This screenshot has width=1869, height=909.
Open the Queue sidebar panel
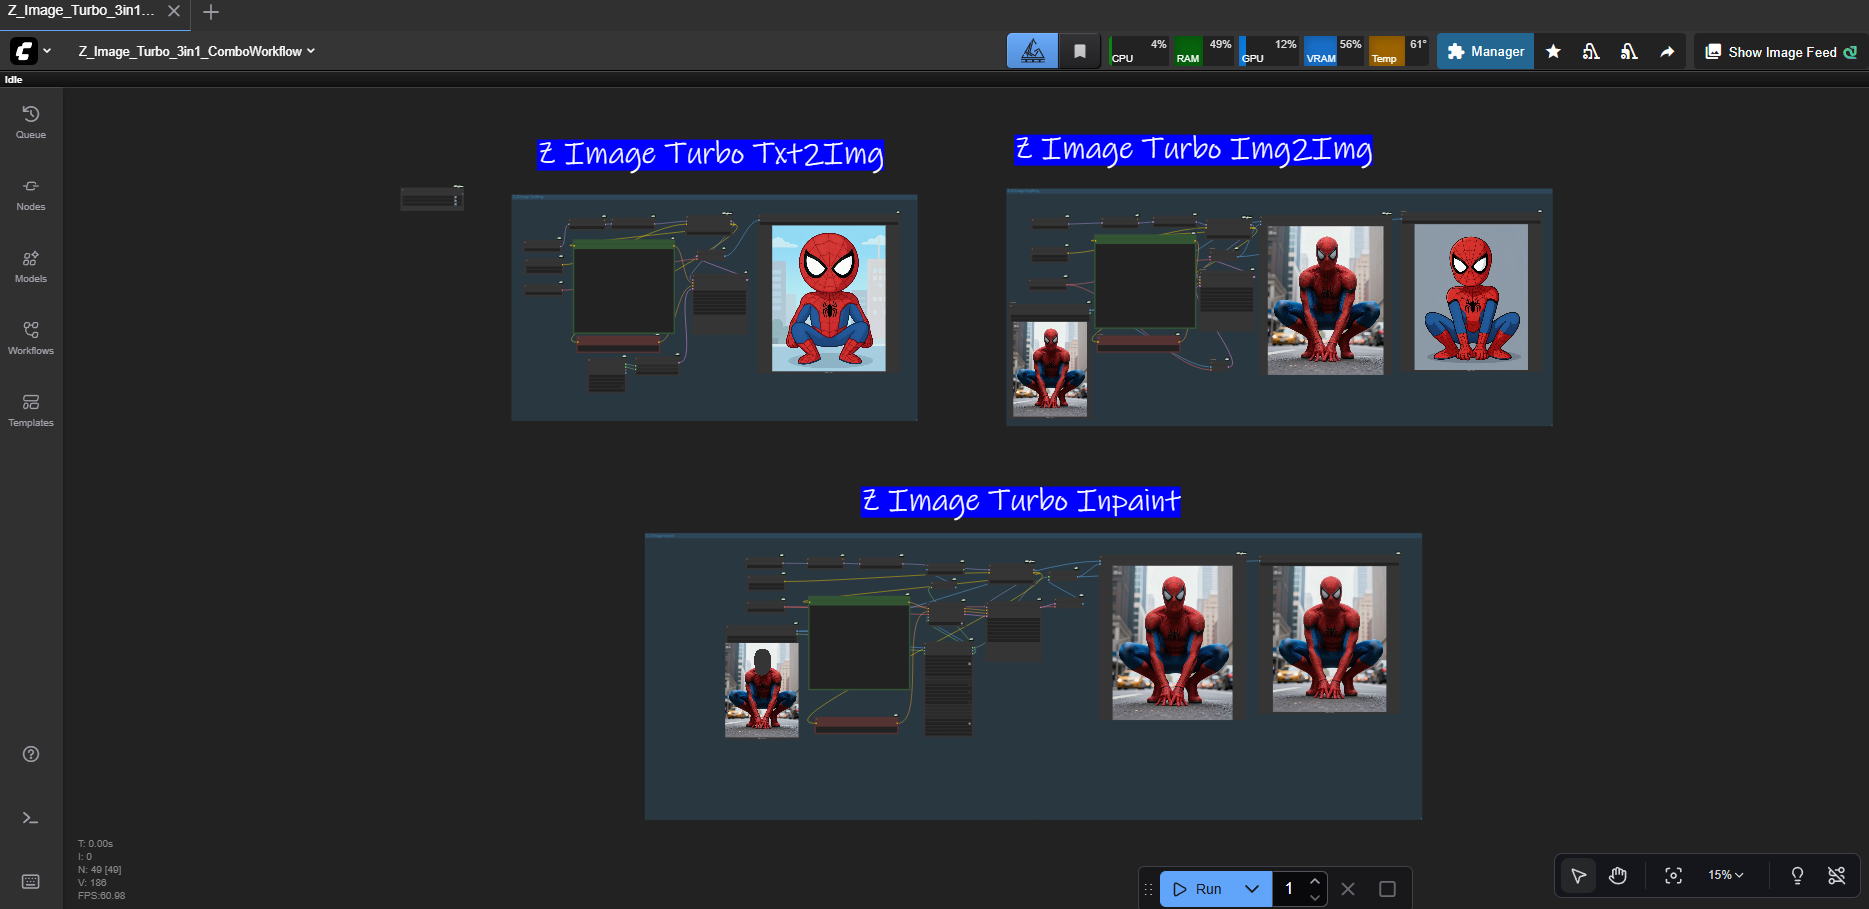pos(31,122)
